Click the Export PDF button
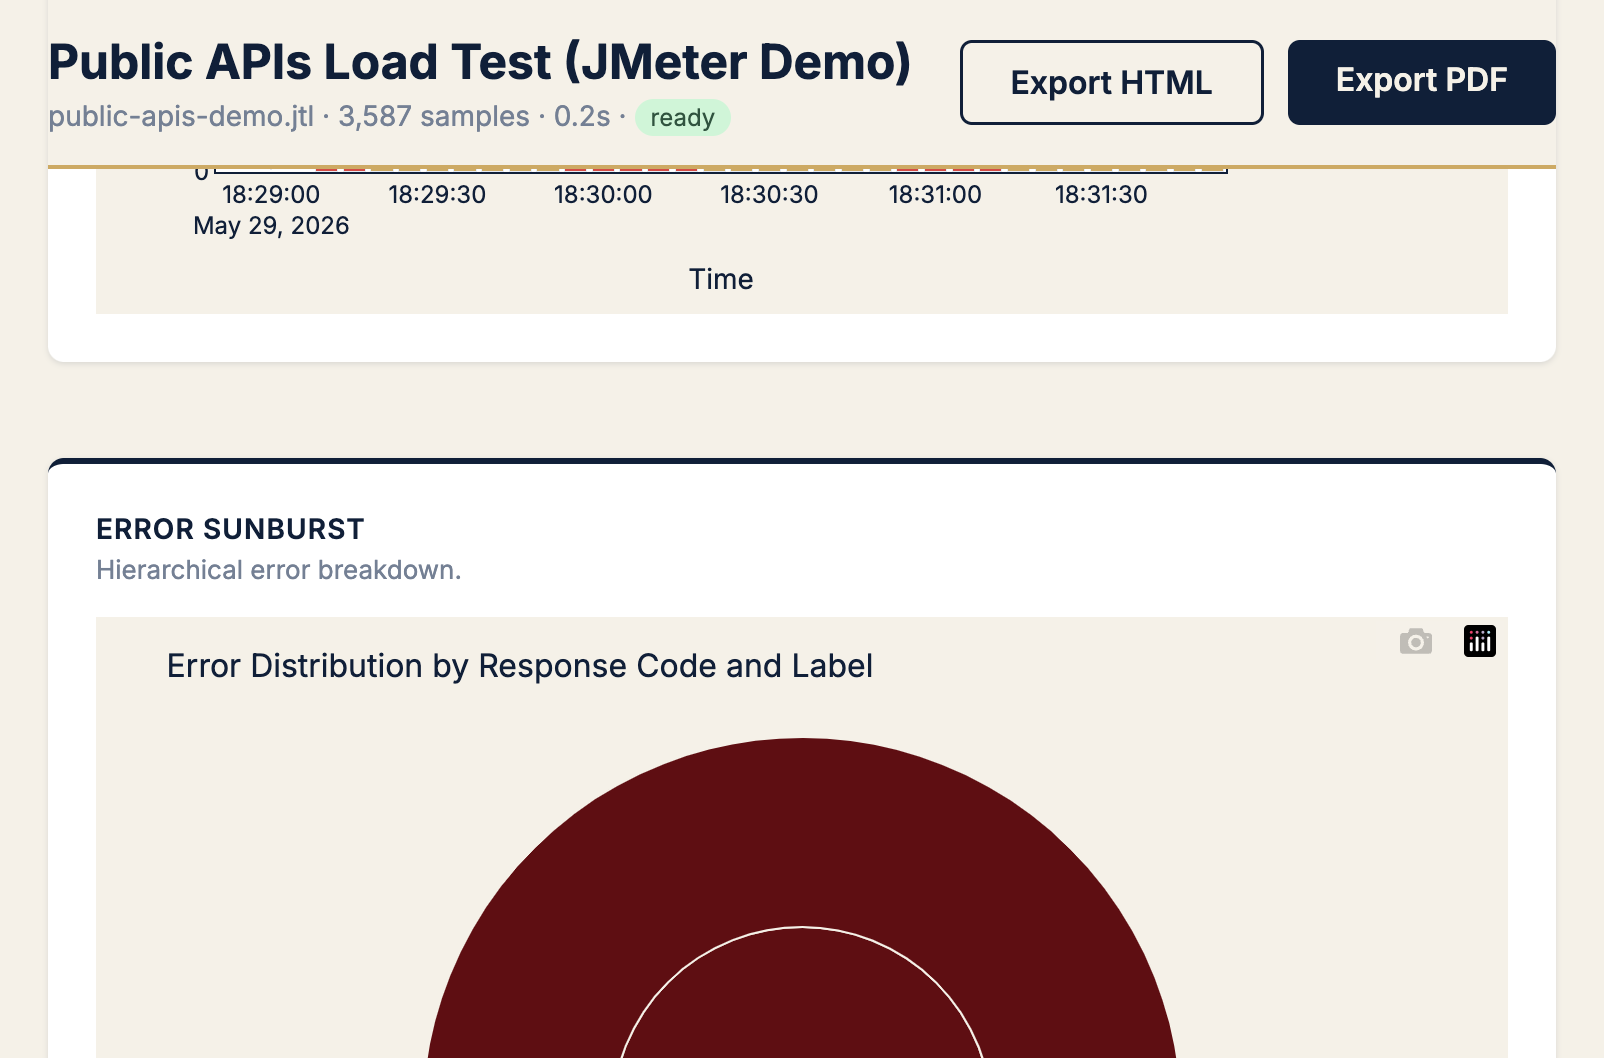 (x=1421, y=82)
